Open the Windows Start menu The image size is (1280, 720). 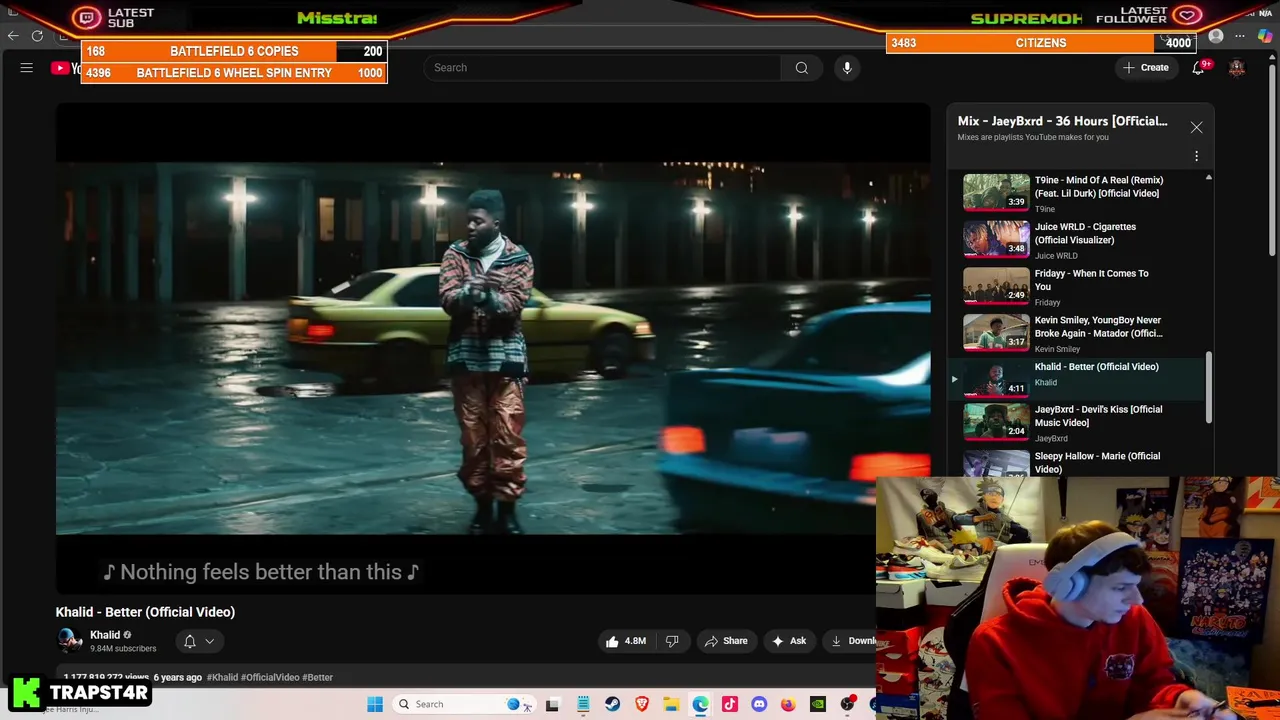pyautogui.click(x=375, y=704)
